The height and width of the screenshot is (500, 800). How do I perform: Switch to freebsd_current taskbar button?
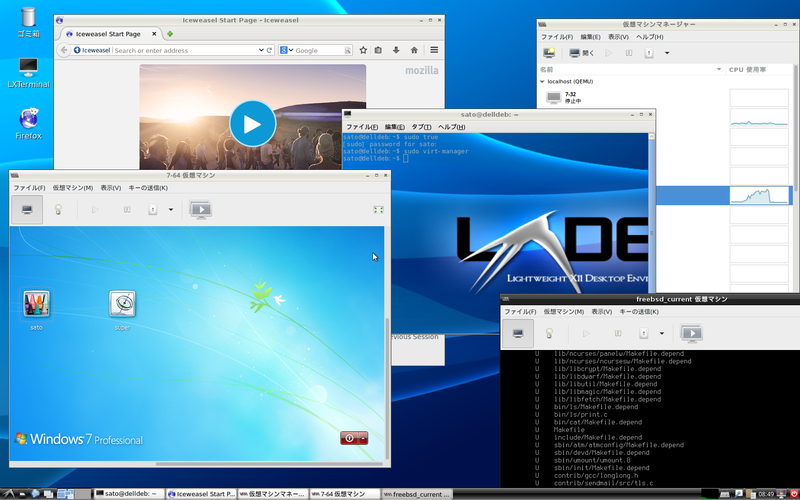pos(417,494)
